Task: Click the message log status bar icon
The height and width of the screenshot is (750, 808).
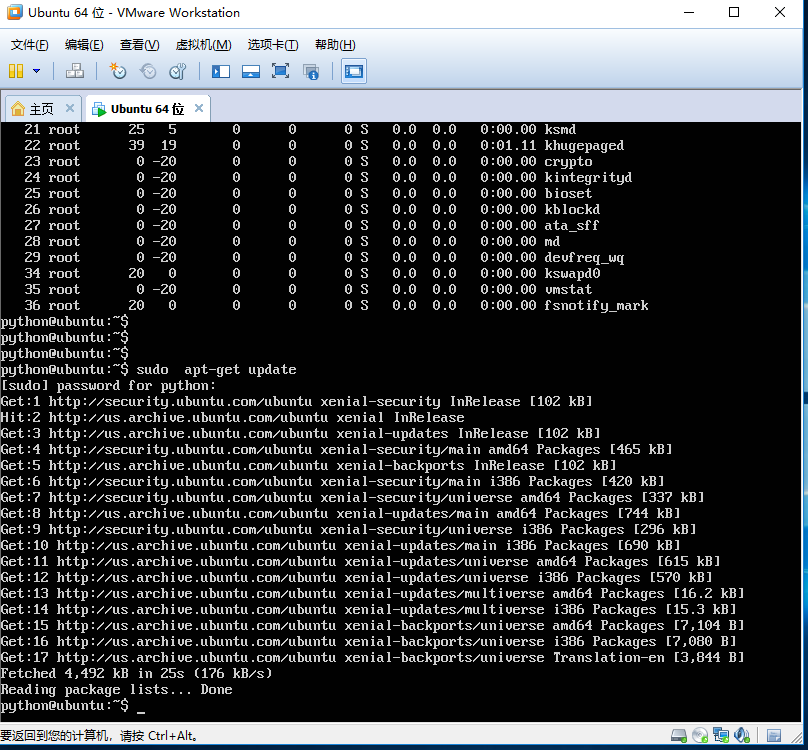Action: [x=774, y=736]
